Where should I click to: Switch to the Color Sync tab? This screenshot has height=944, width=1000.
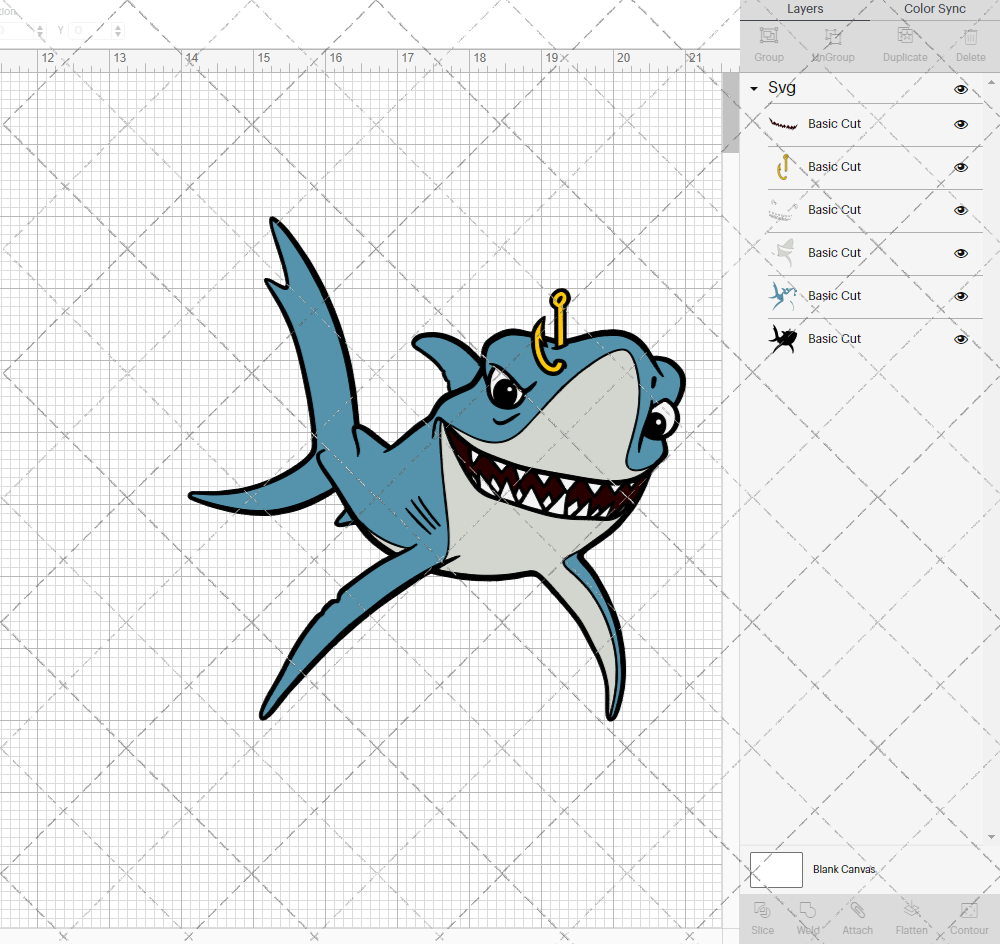[x=934, y=9]
